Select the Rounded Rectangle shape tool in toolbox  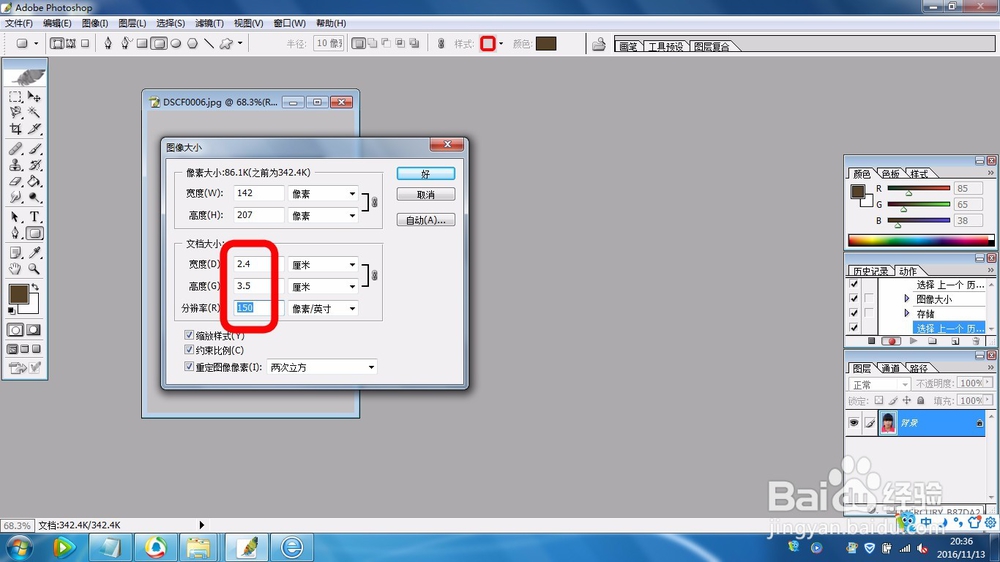(34, 233)
